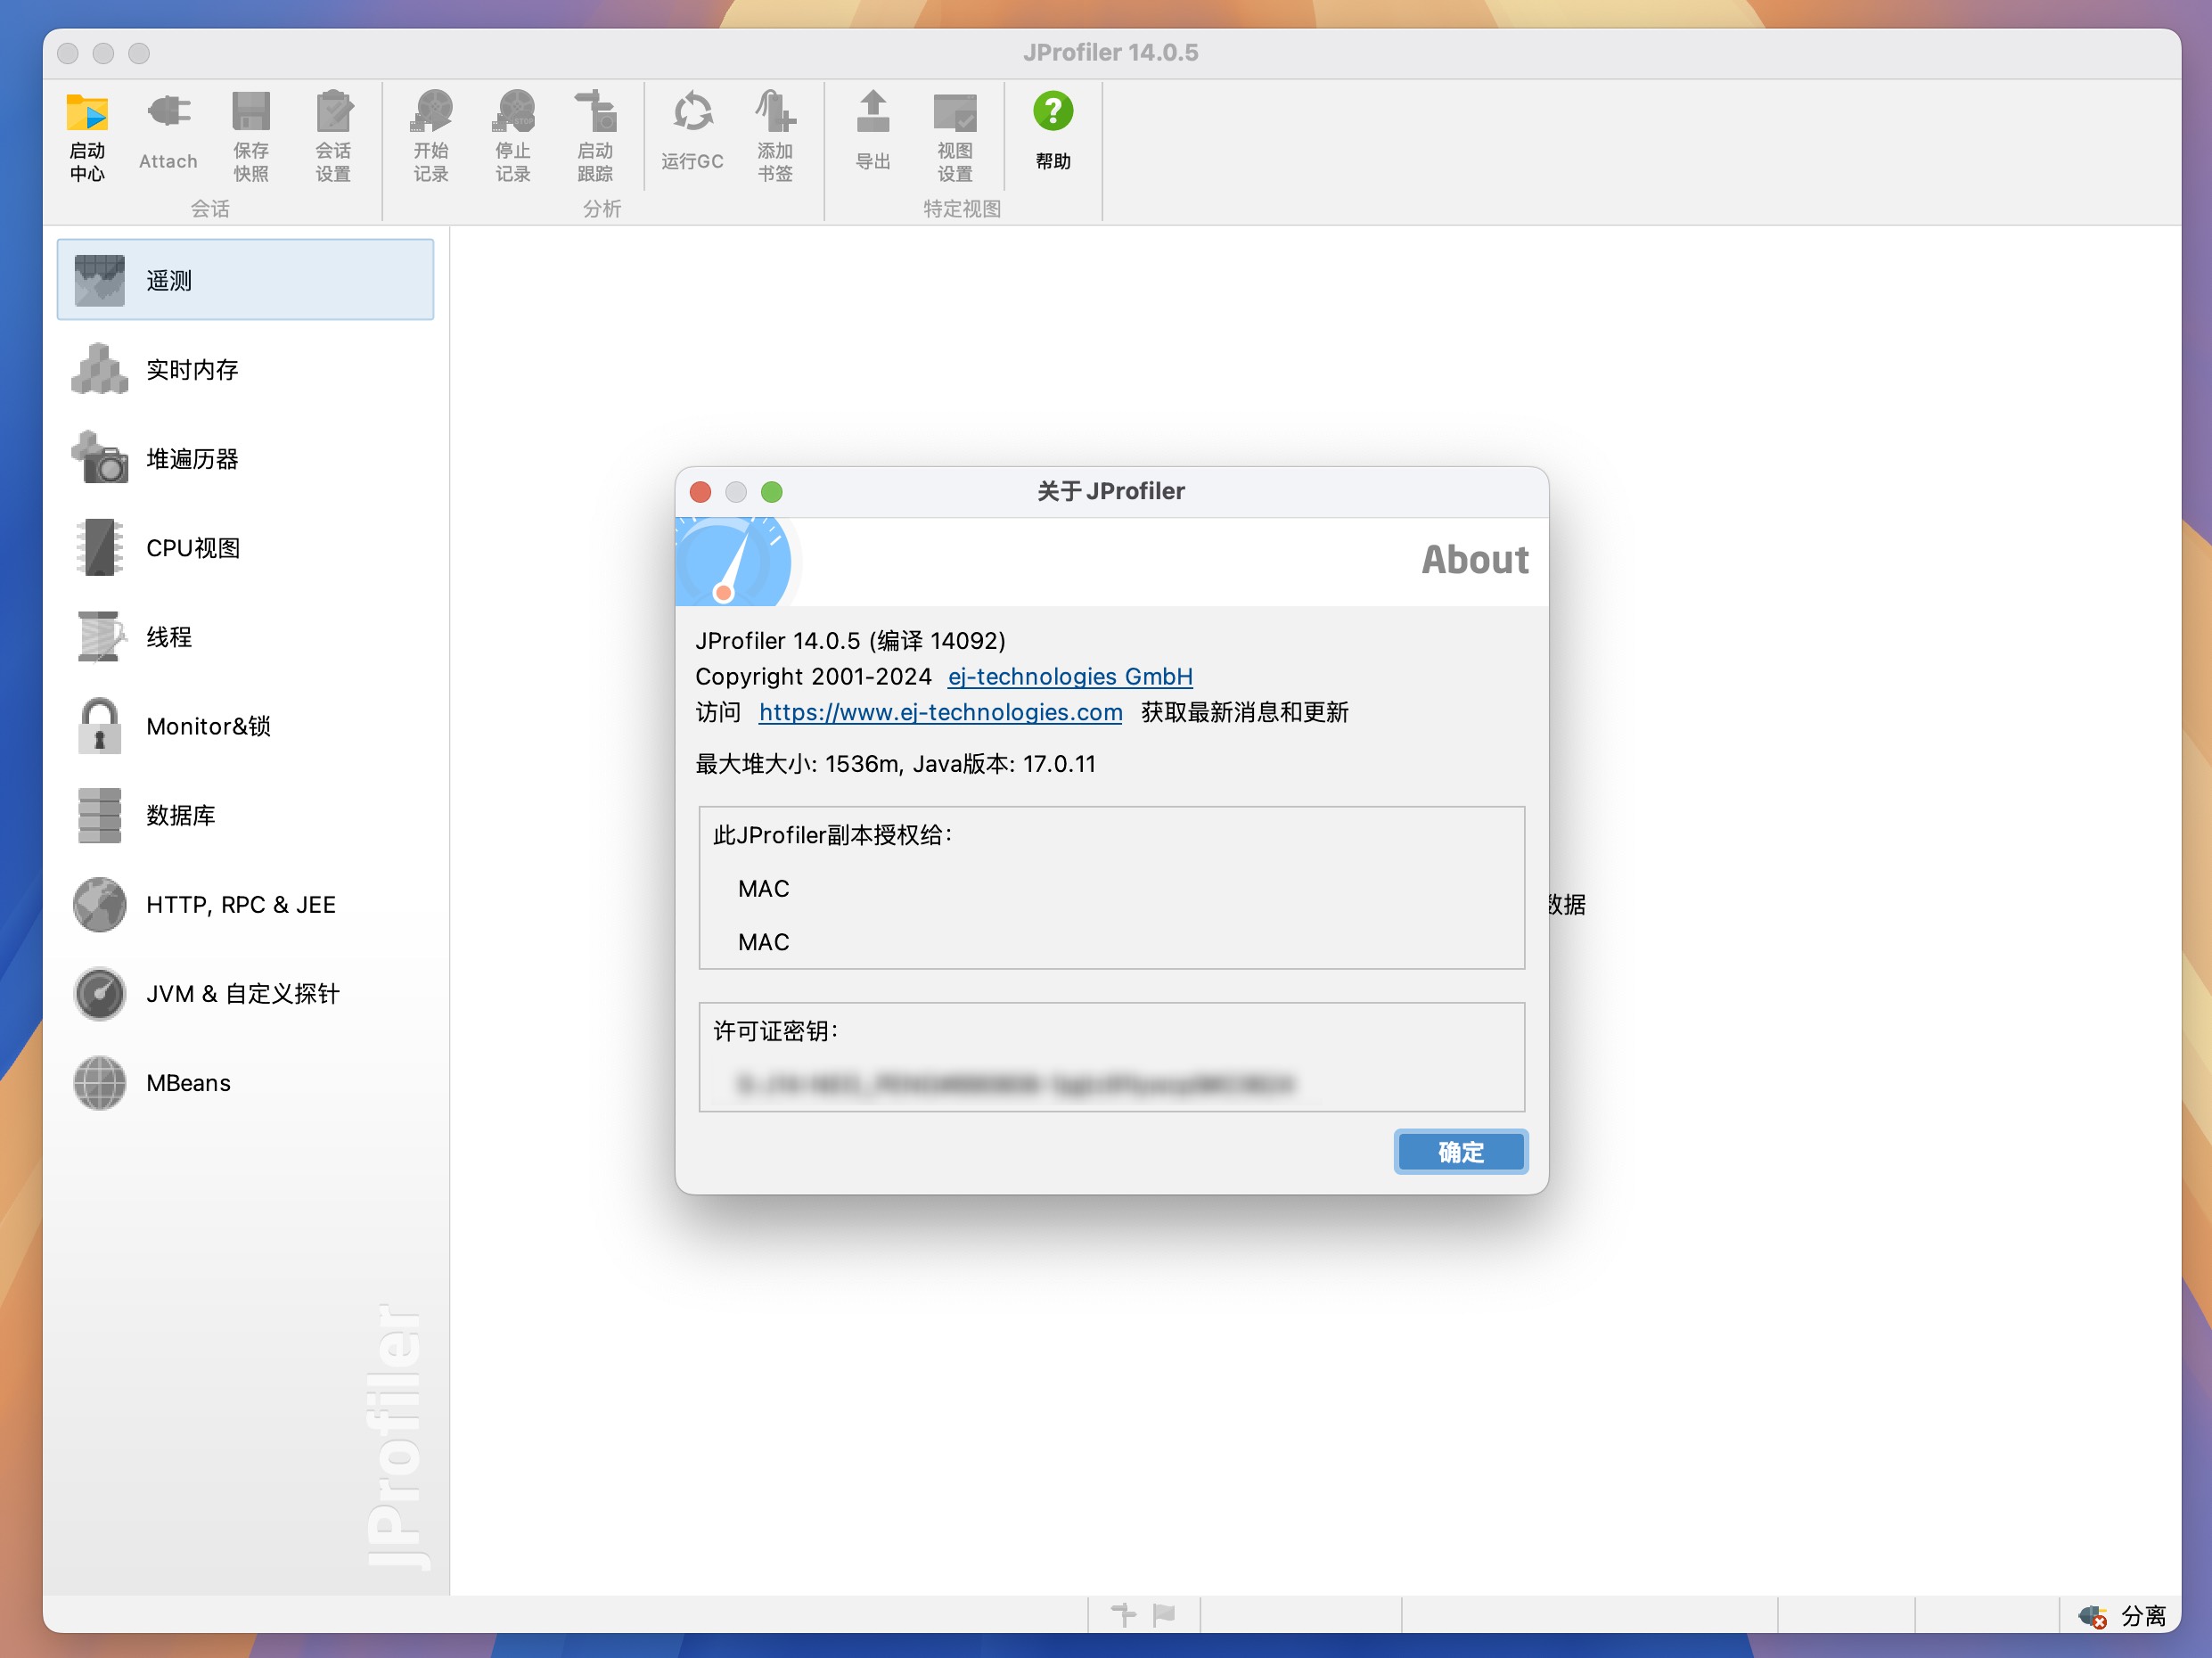
Task: Open the 线程 threads section
Action: pos(245,636)
